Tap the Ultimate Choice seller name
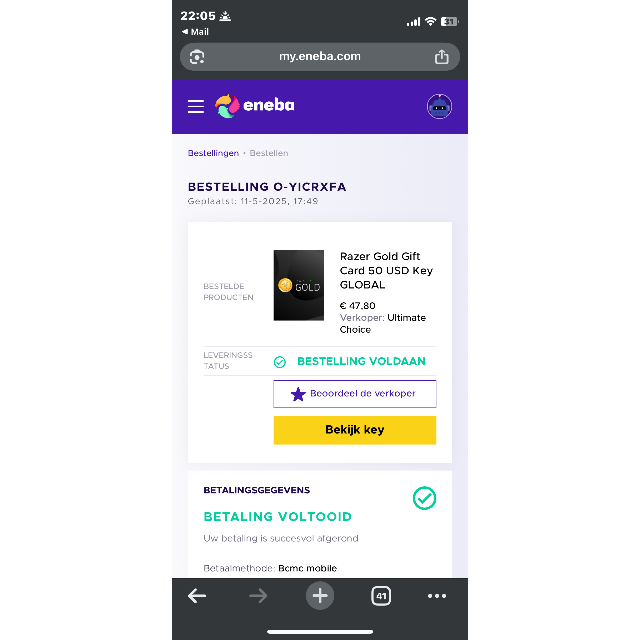 382,324
